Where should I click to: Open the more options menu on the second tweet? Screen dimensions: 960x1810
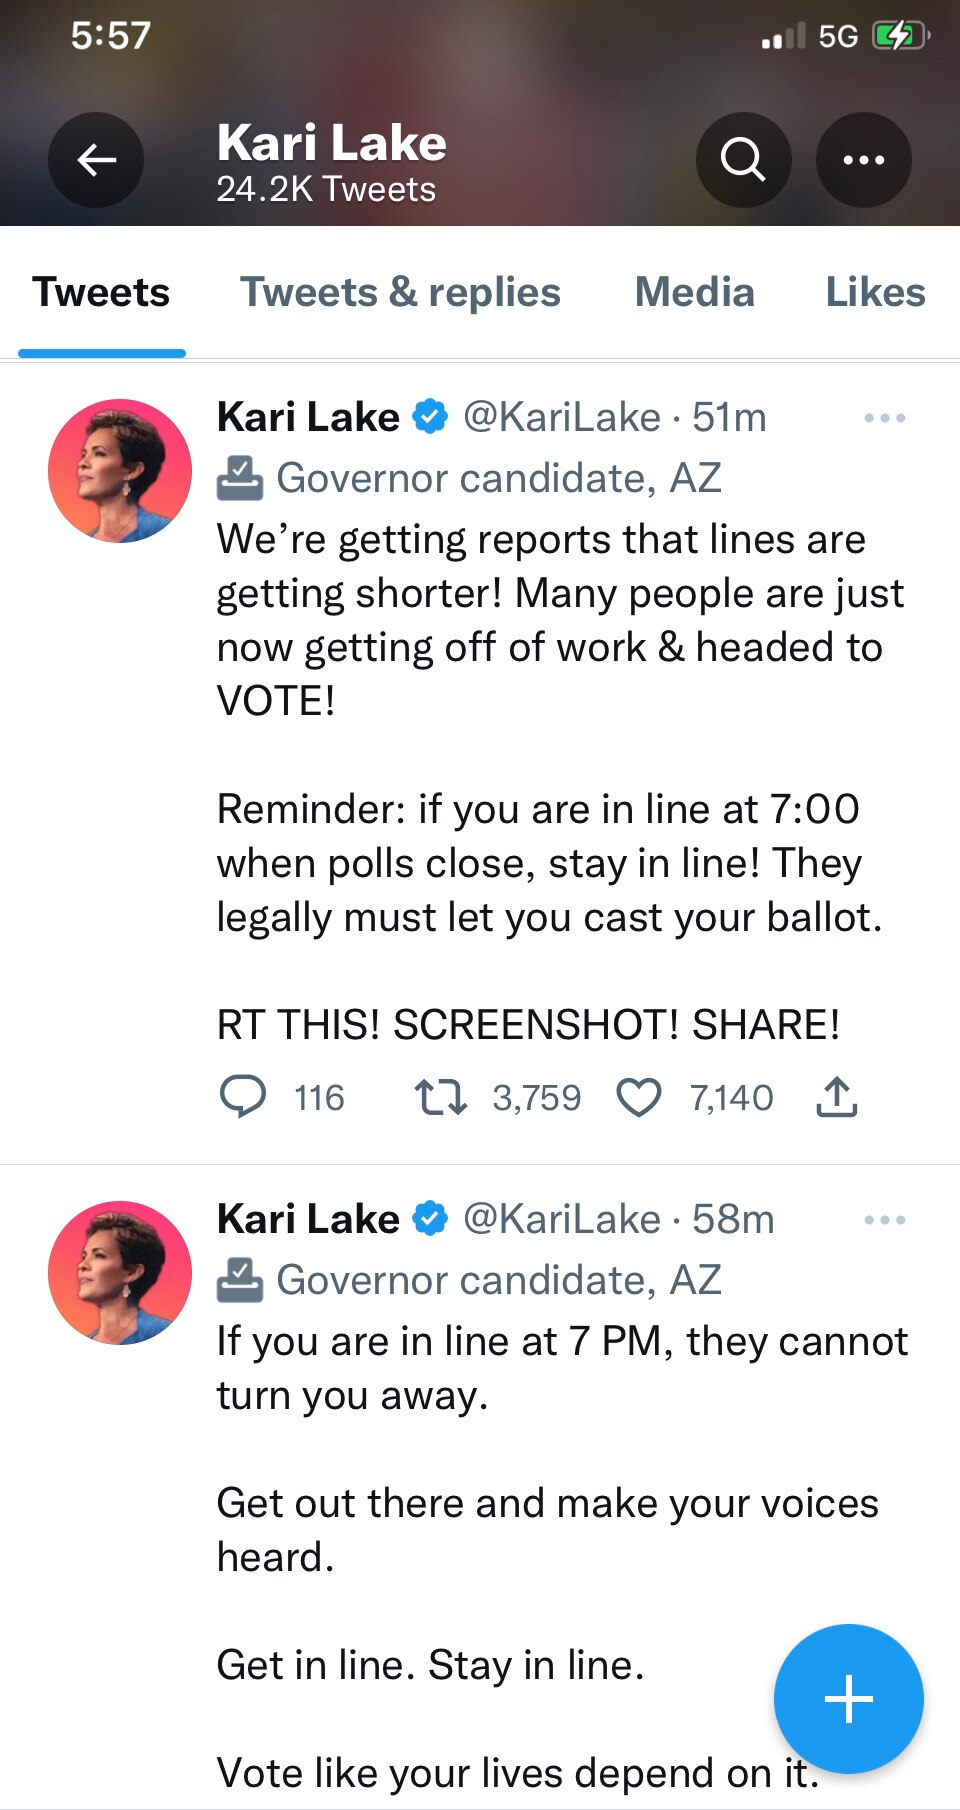pyautogui.click(x=883, y=1219)
